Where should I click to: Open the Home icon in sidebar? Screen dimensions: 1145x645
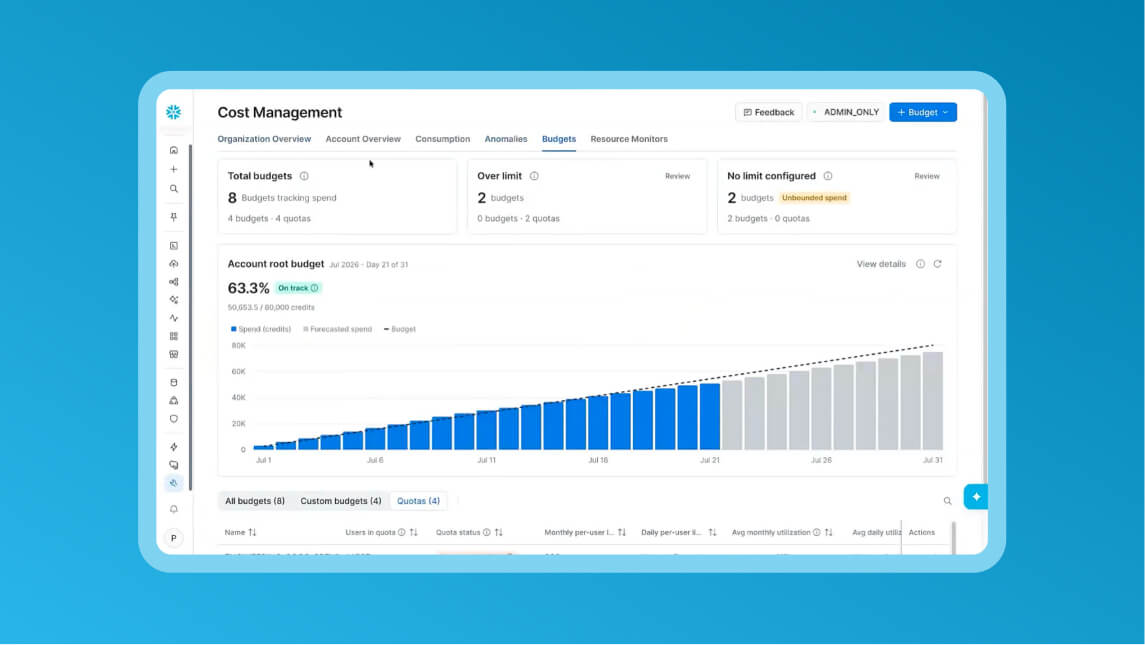pos(174,150)
